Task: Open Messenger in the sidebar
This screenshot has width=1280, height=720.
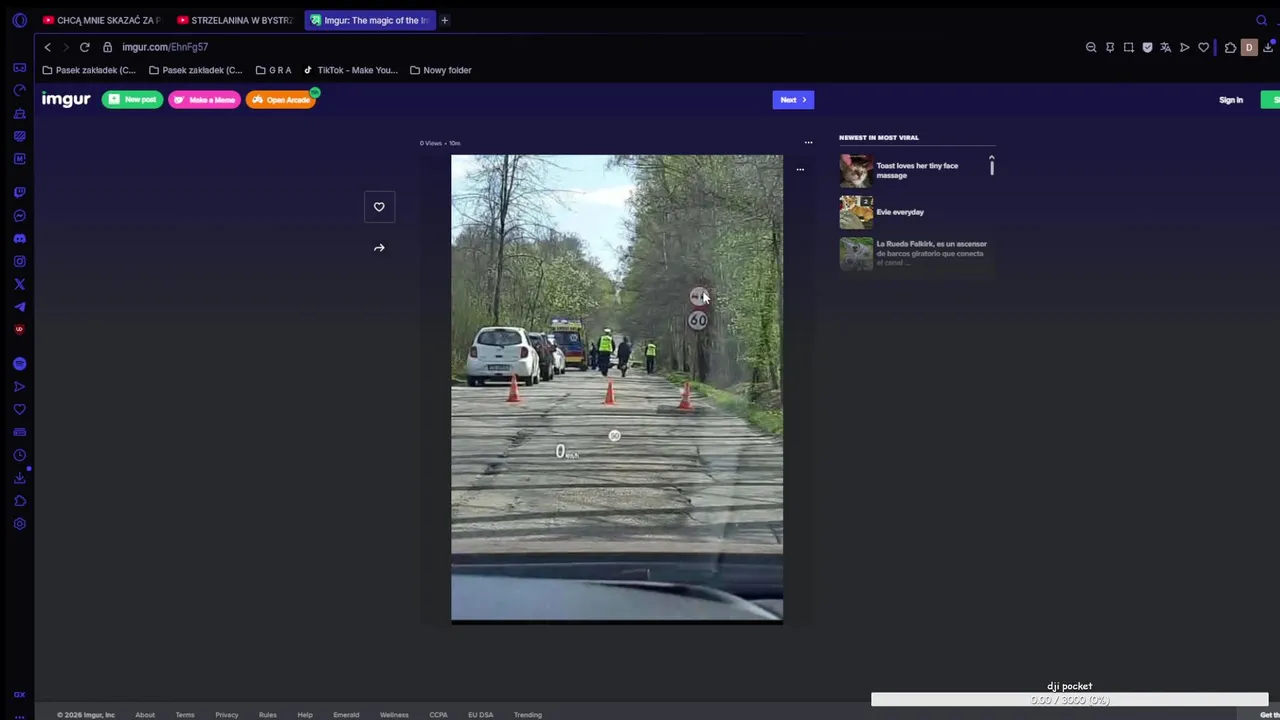Action: pyautogui.click(x=19, y=215)
